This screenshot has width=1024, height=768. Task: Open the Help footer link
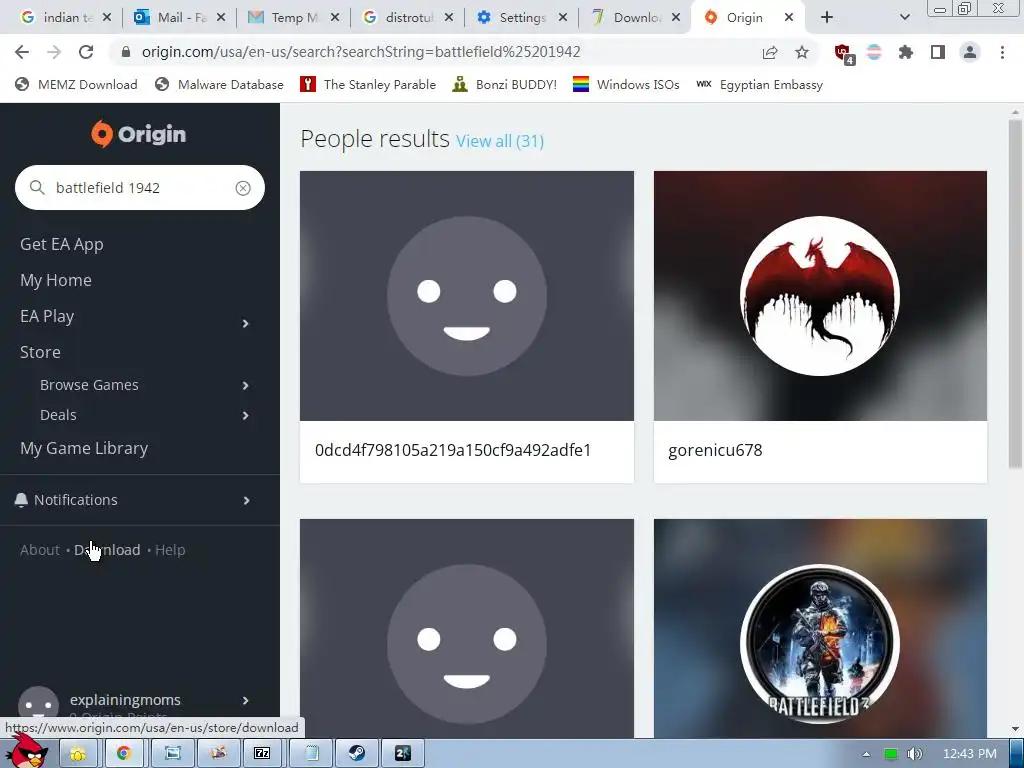click(x=170, y=550)
